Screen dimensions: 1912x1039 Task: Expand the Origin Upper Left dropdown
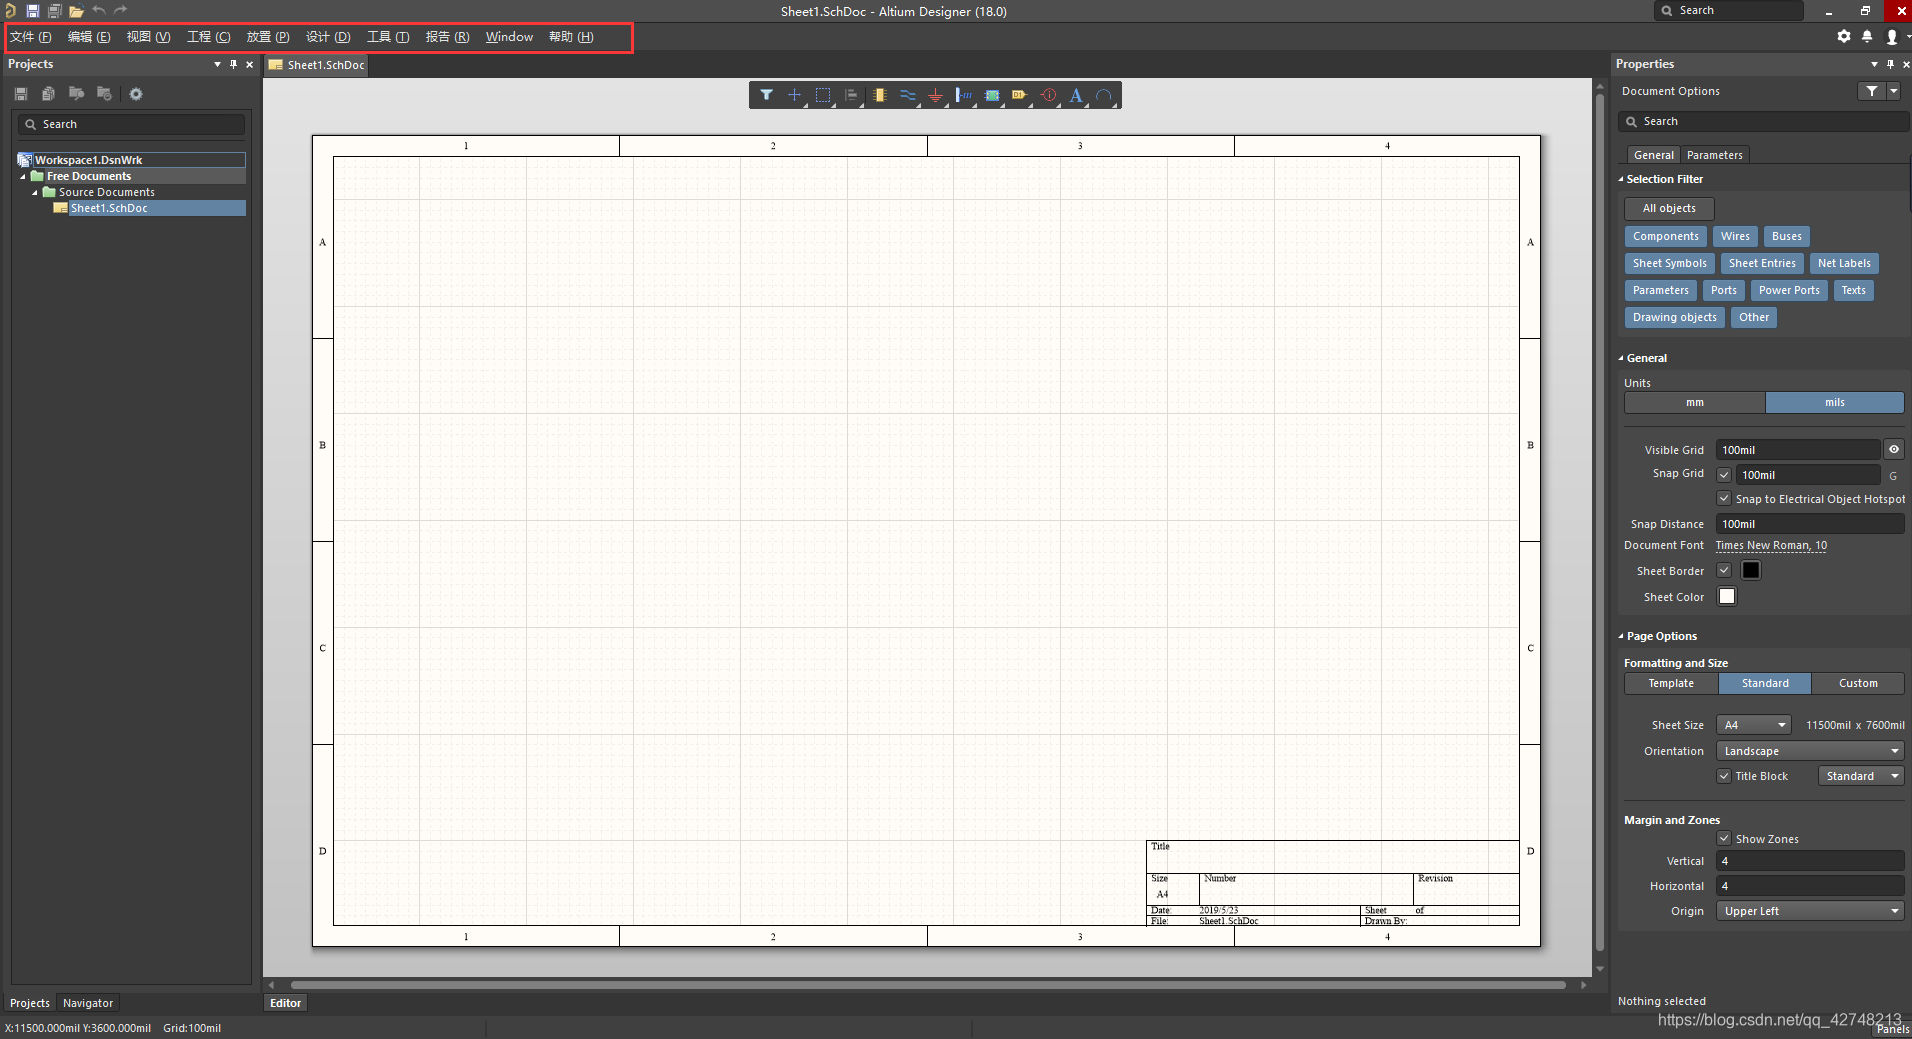pyautogui.click(x=1810, y=911)
